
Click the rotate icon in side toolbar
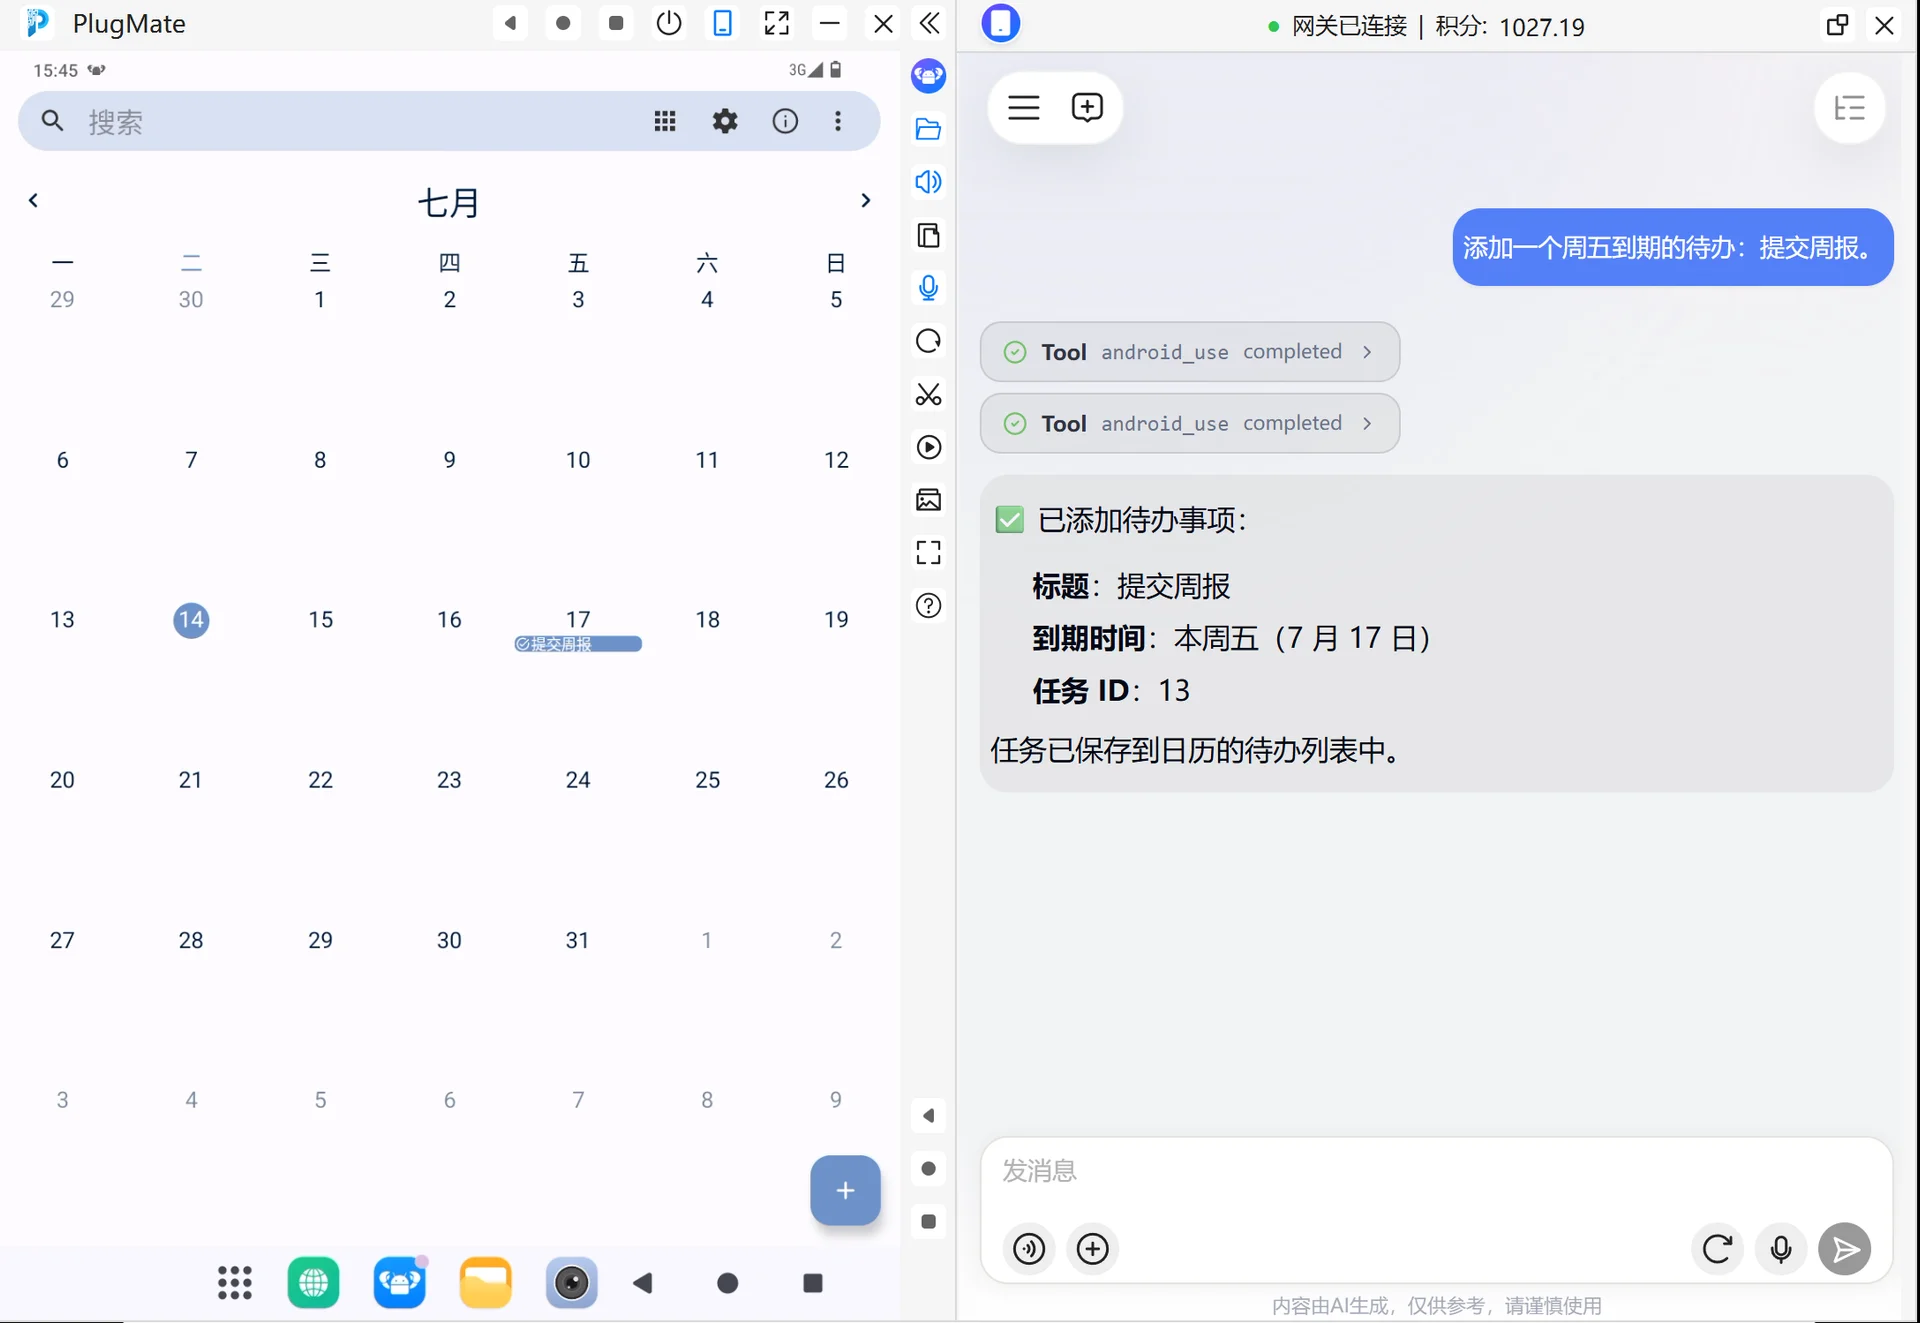(x=929, y=341)
